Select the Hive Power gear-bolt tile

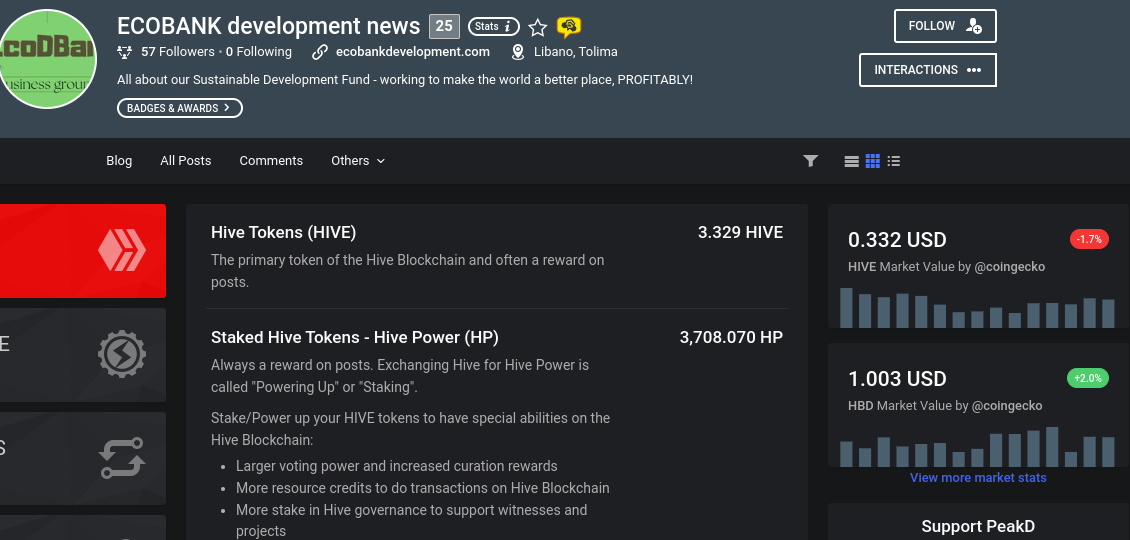(x=83, y=355)
